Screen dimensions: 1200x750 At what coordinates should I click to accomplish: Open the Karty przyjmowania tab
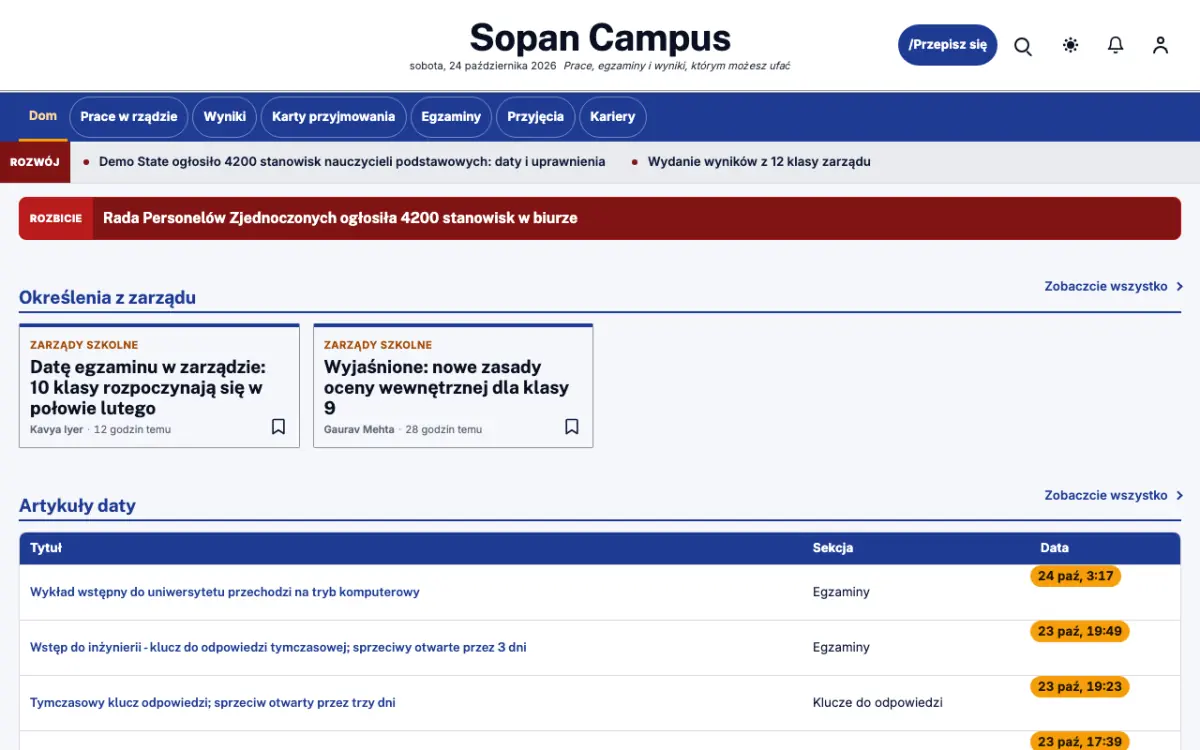click(334, 117)
